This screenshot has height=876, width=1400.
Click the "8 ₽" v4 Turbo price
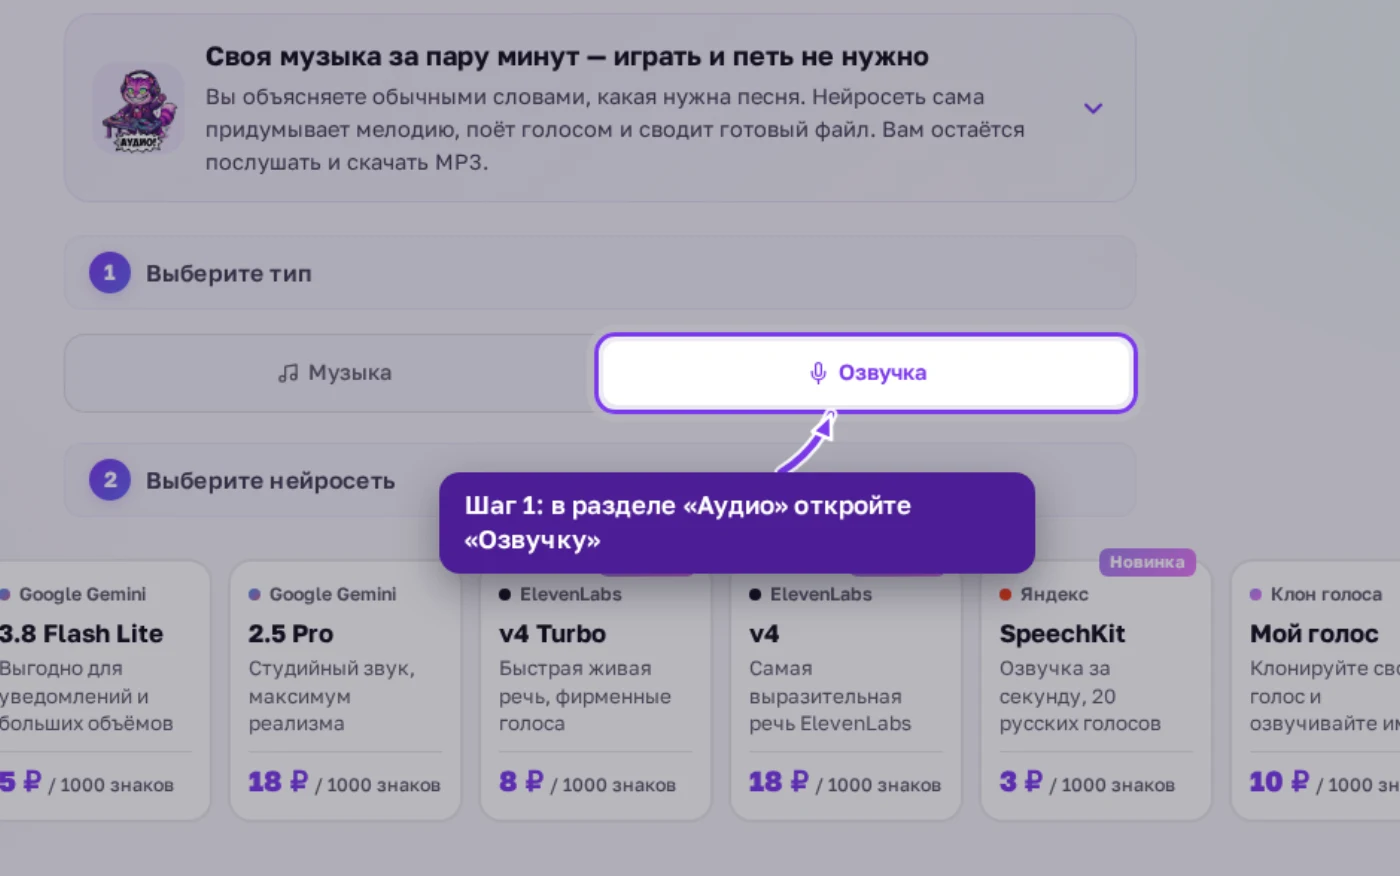521,782
